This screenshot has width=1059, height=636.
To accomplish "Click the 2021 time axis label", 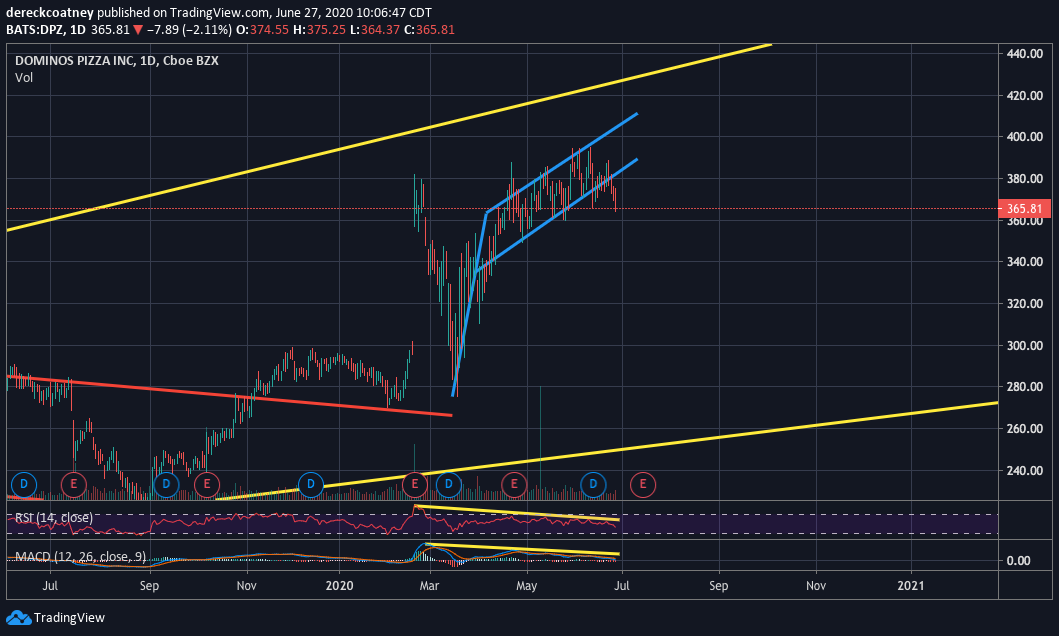I will 910,585.
